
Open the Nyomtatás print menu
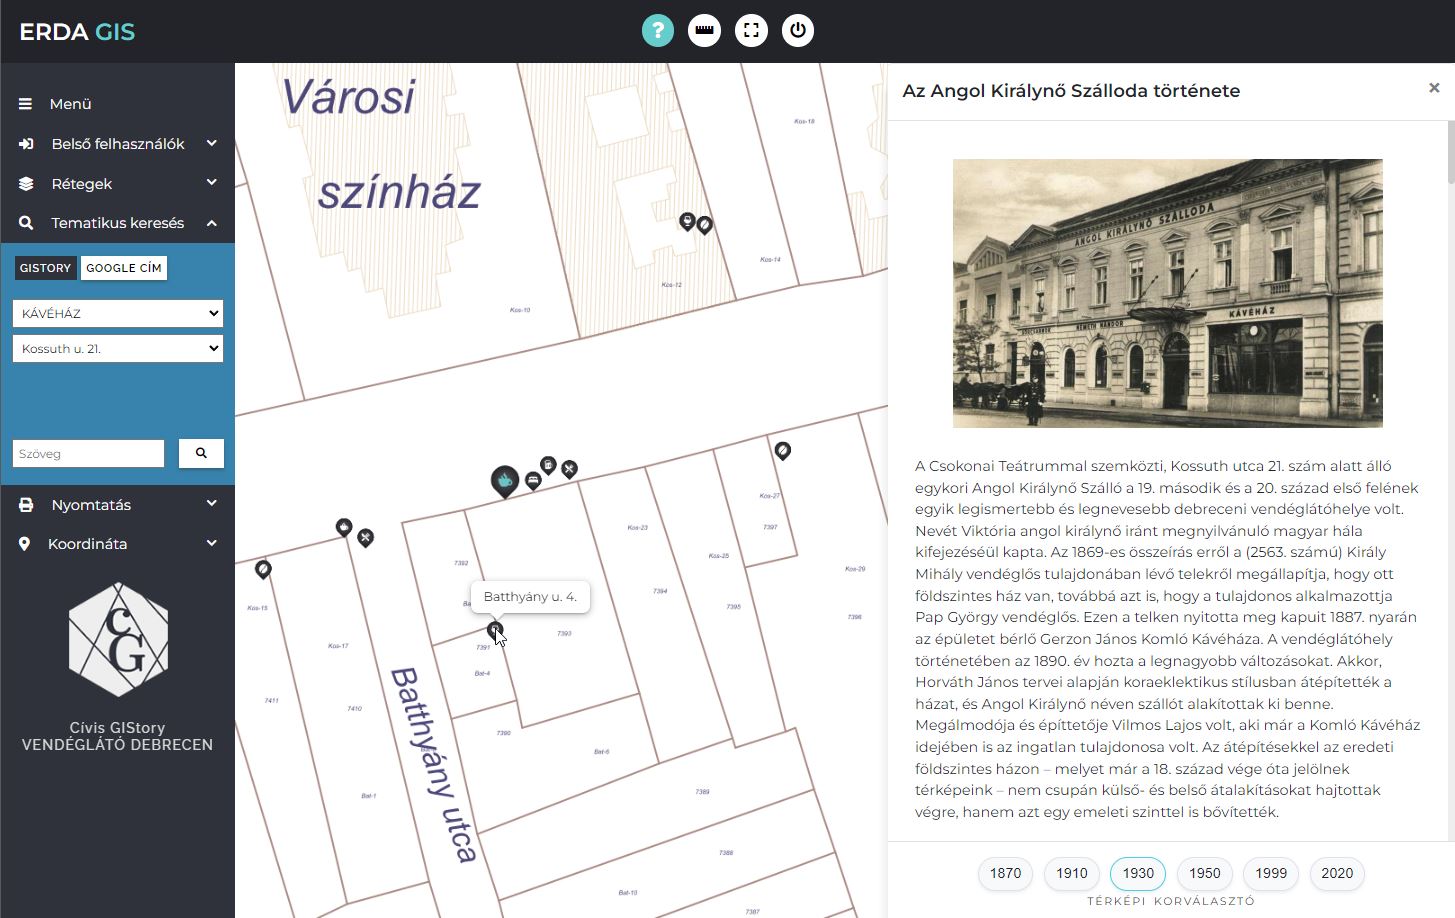tap(117, 505)
